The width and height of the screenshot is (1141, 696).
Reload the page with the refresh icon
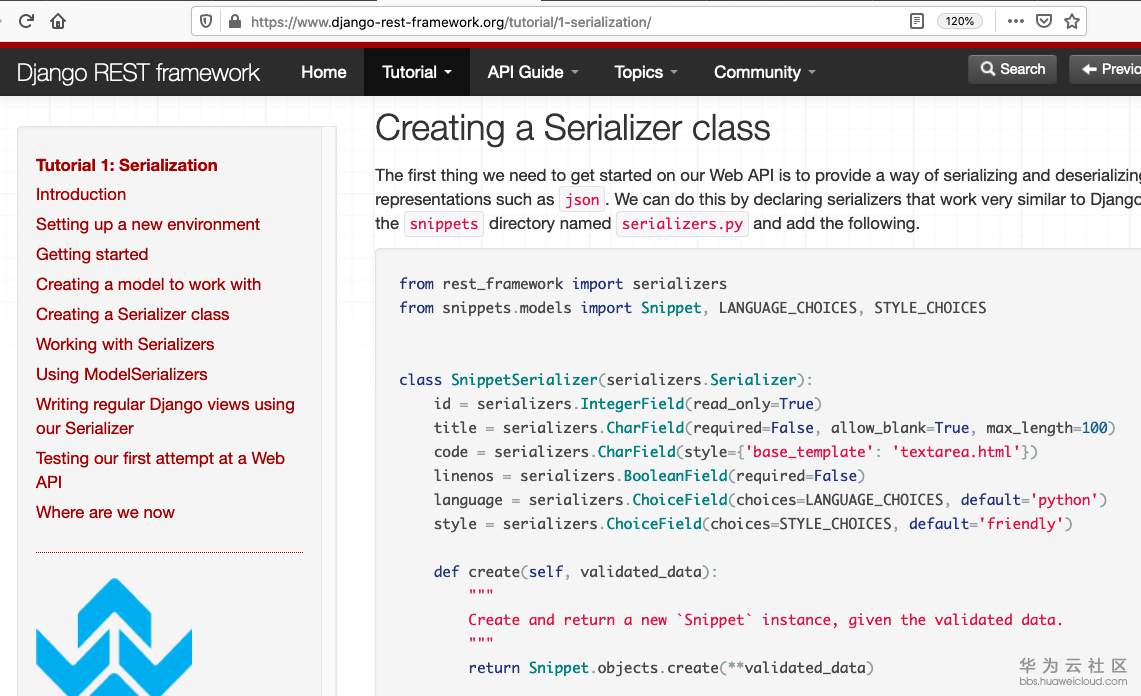click(27, 21)
